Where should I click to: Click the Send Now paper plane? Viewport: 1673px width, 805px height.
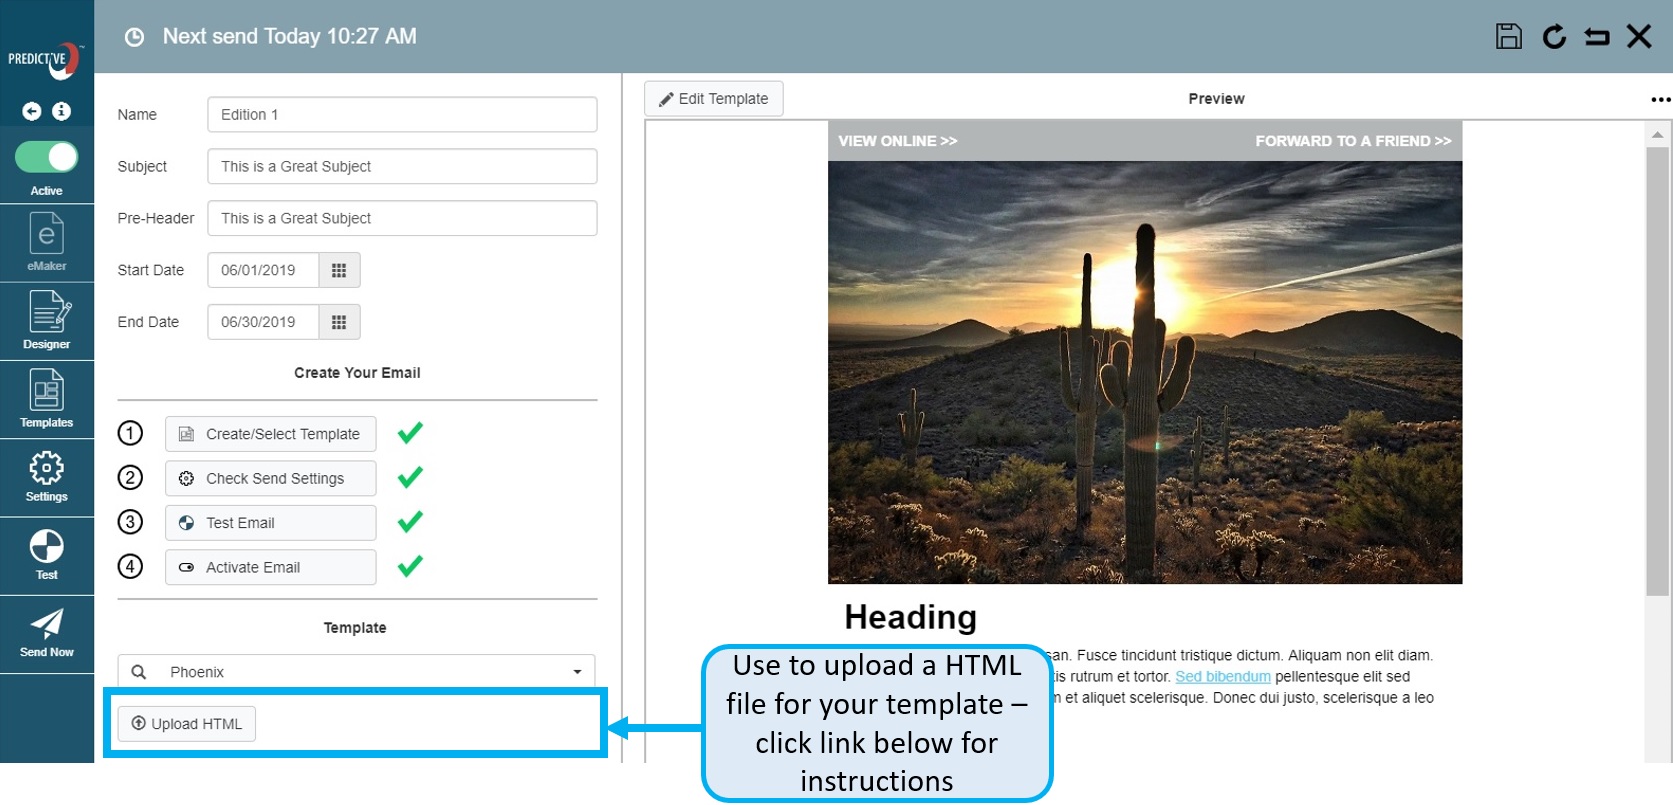point(46,632)
